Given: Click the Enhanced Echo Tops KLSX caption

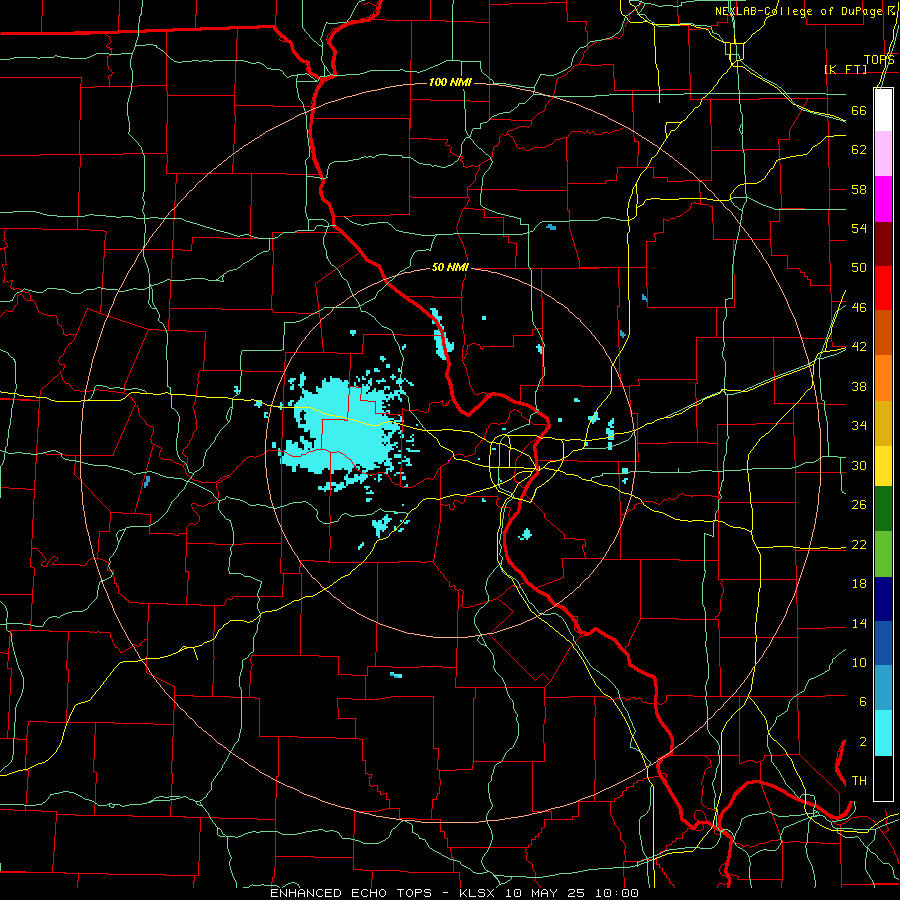Looking at the screenshot, I should [454, 893].
